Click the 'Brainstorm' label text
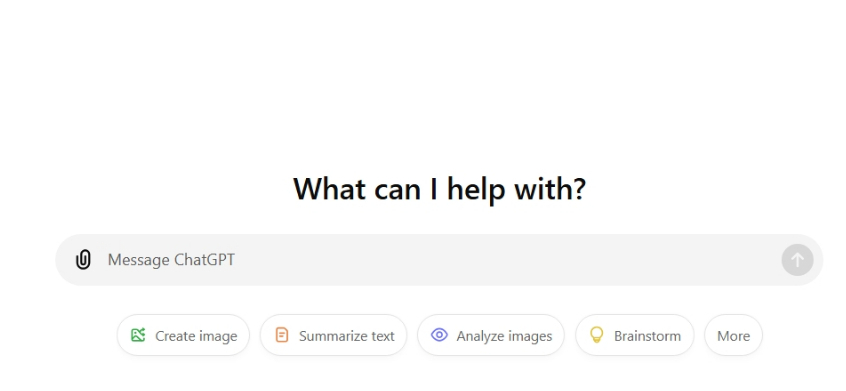 (x=647, y=336)
